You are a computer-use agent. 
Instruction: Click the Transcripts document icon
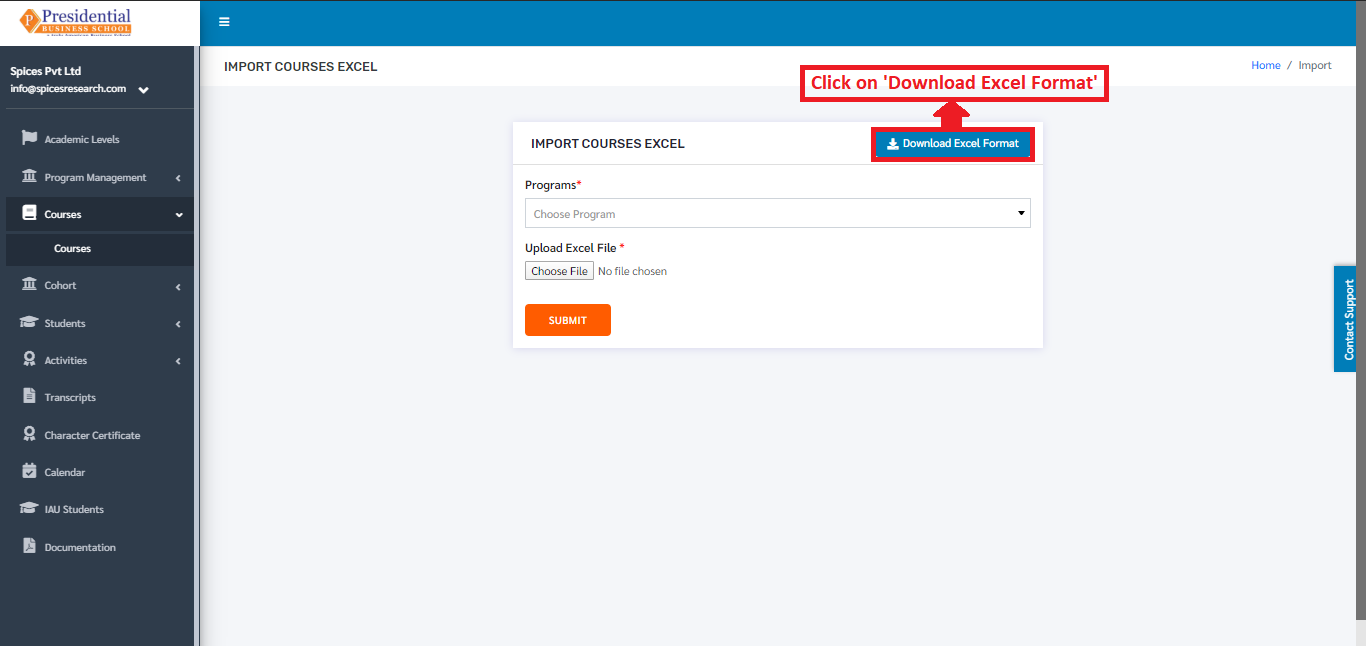click(29, 397)
